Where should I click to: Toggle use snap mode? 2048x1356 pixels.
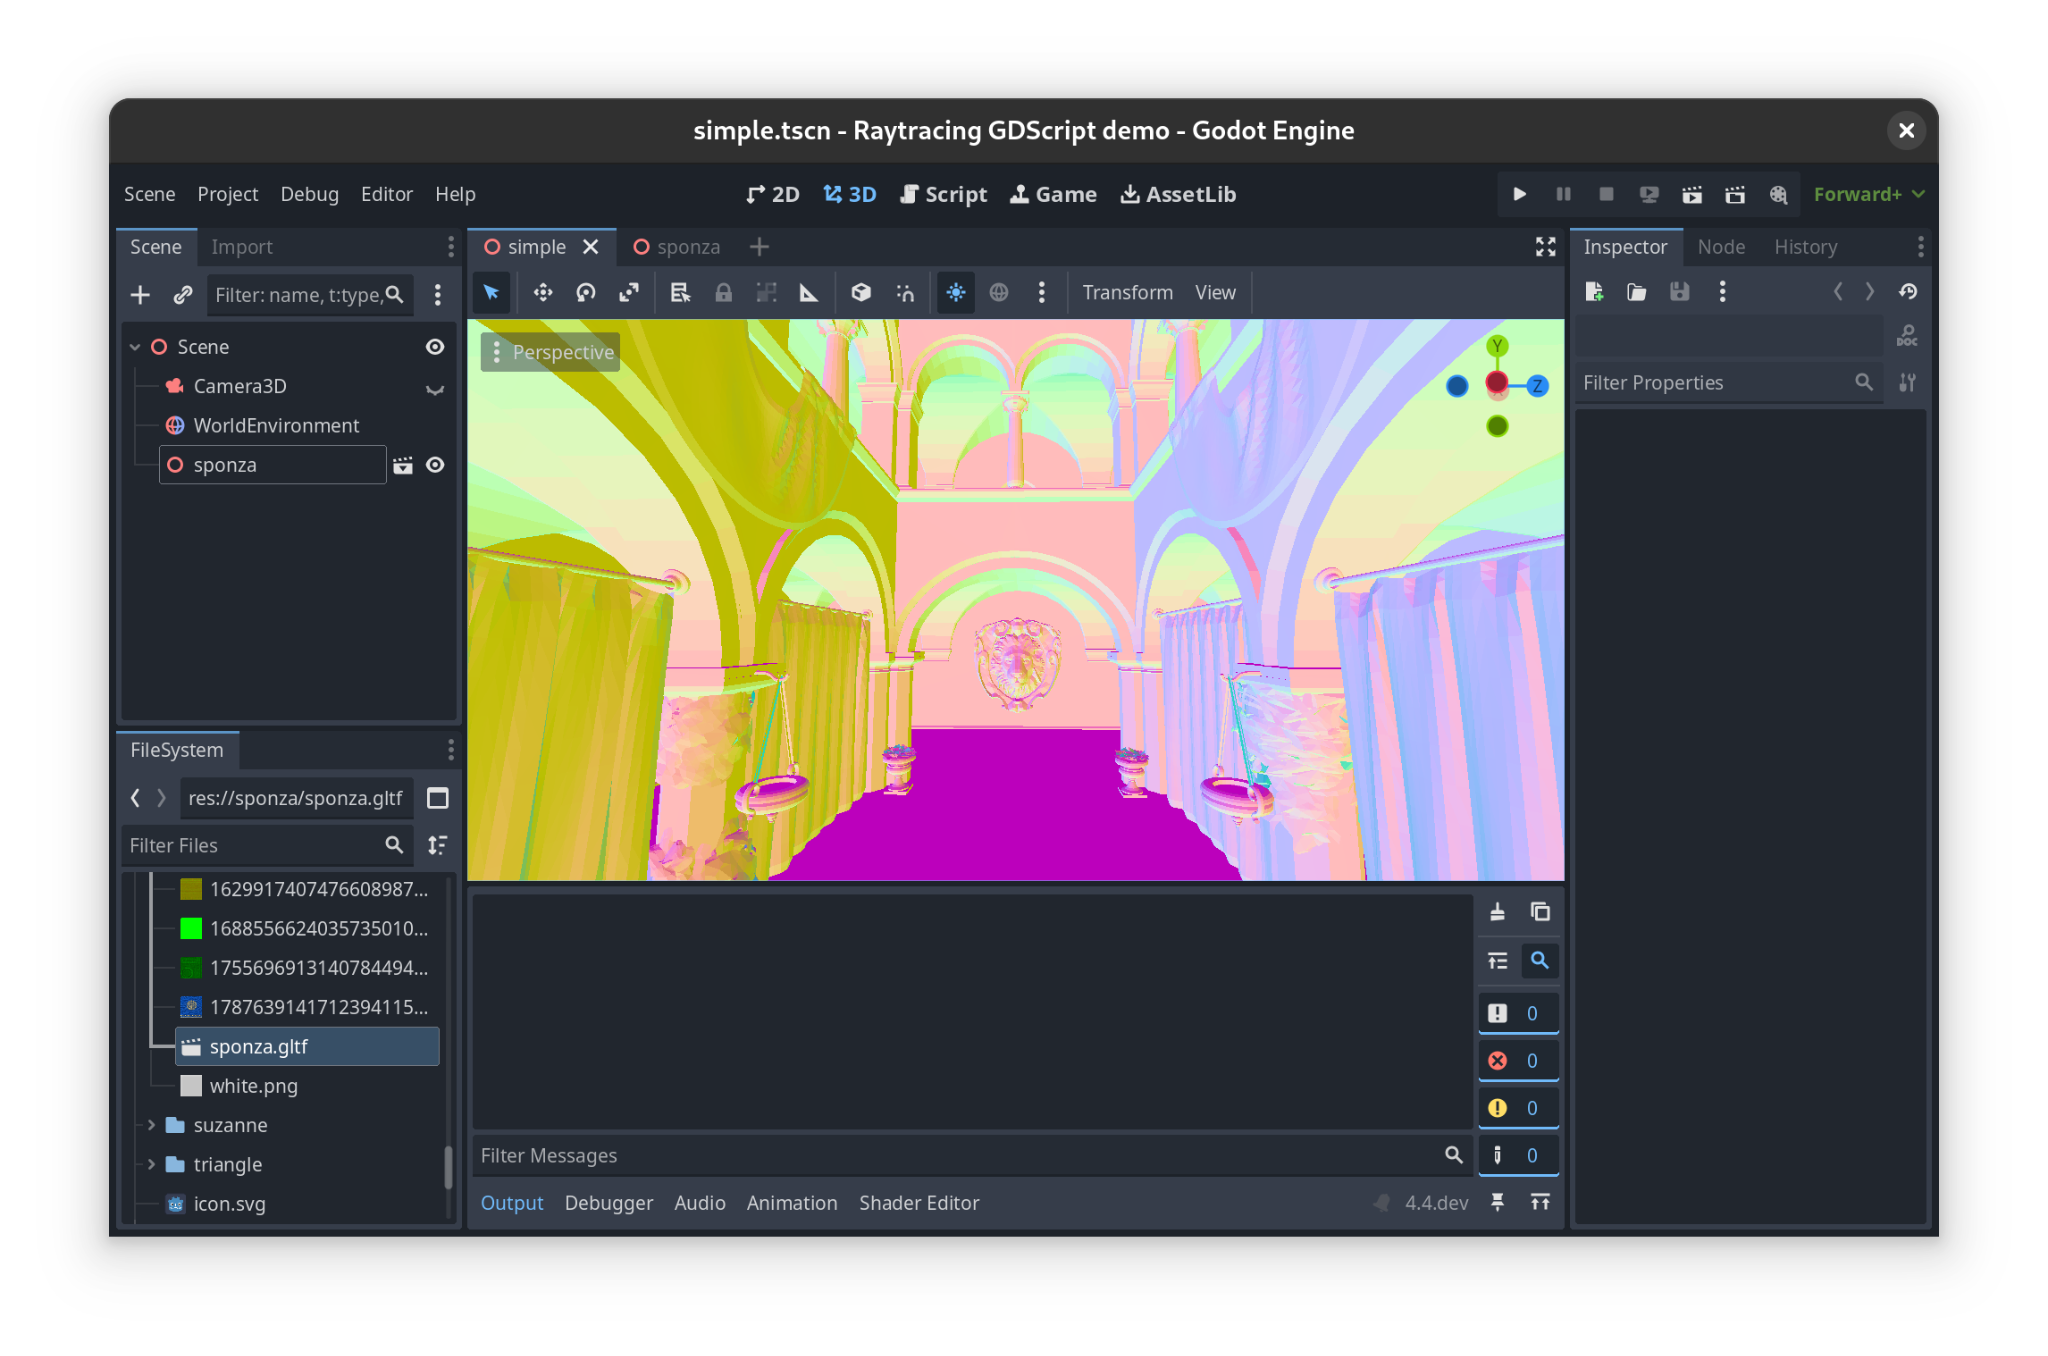(904, 293)
